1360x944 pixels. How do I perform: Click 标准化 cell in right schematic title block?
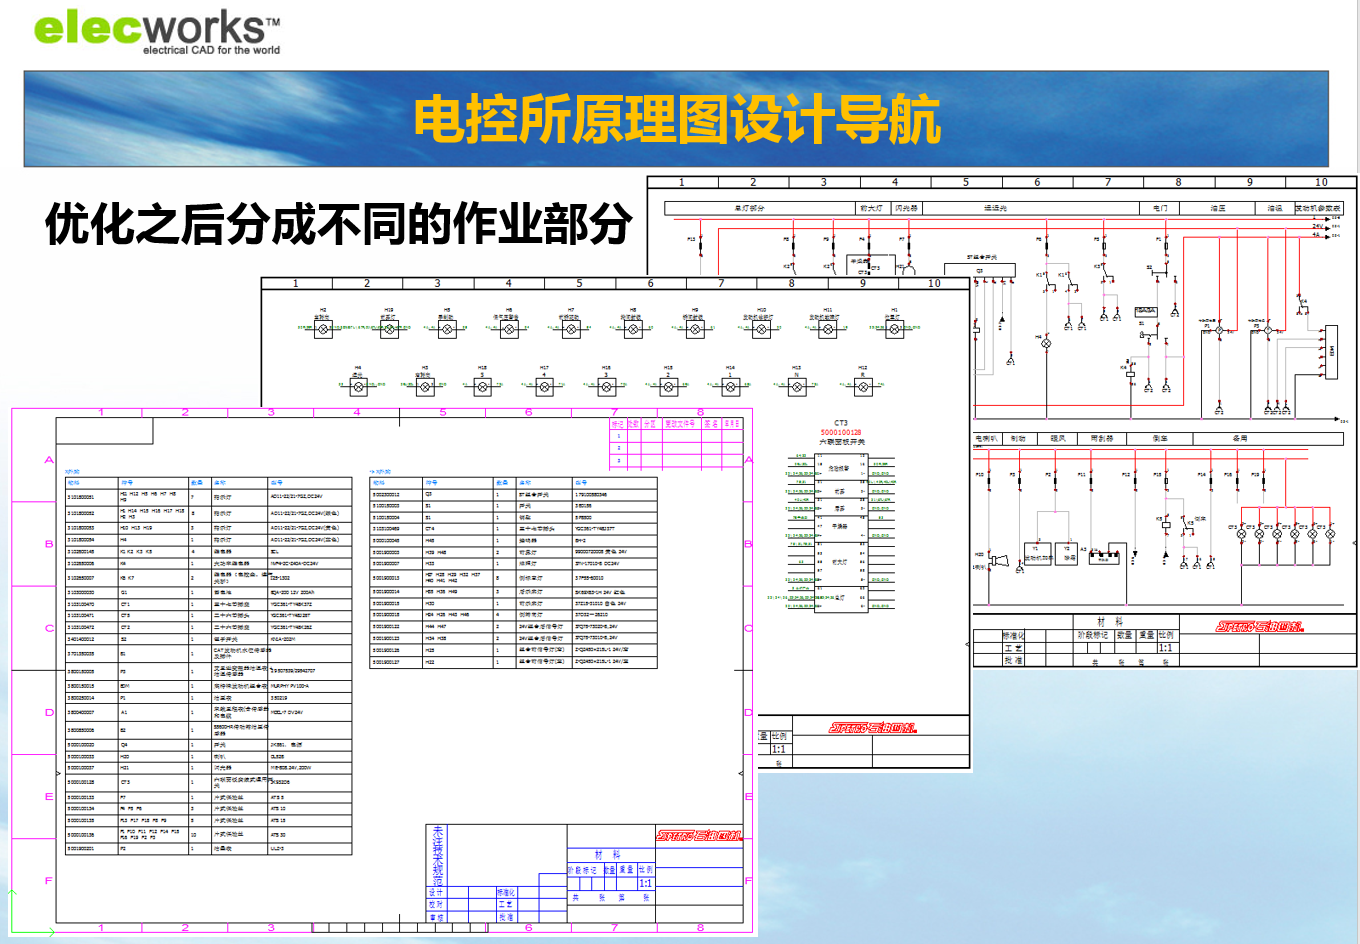[x=1013, y=635]
